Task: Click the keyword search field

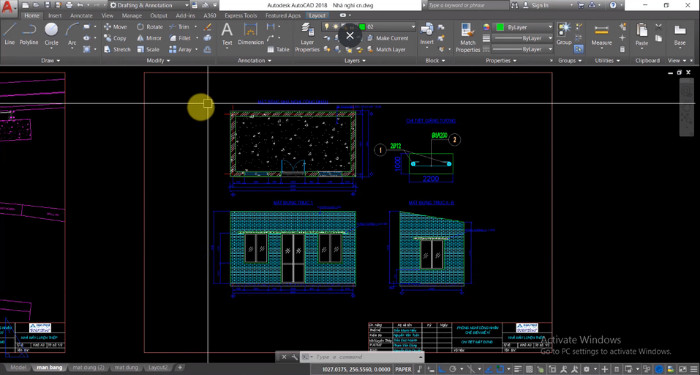Action: coord(468,5)
